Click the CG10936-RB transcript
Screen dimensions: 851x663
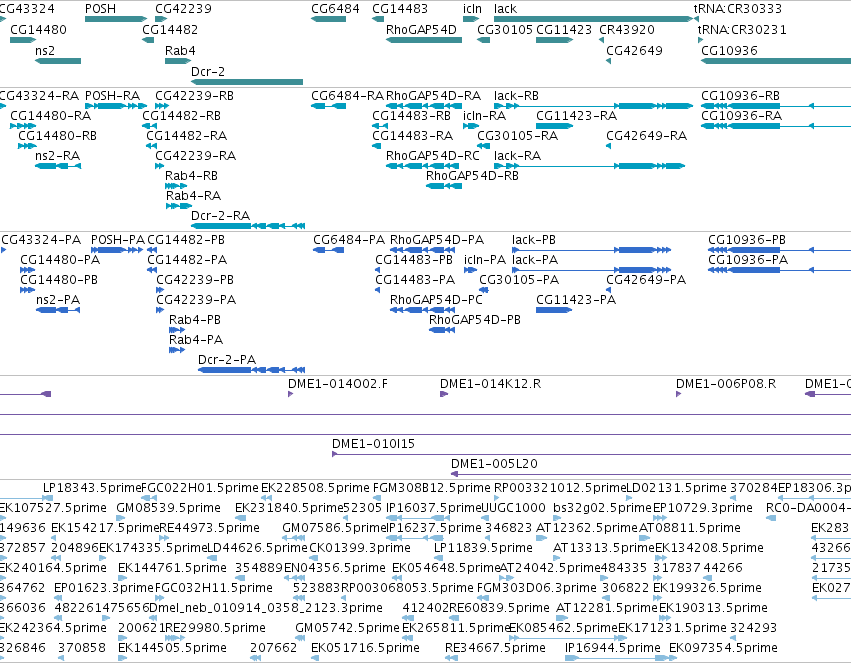[776, 106]
